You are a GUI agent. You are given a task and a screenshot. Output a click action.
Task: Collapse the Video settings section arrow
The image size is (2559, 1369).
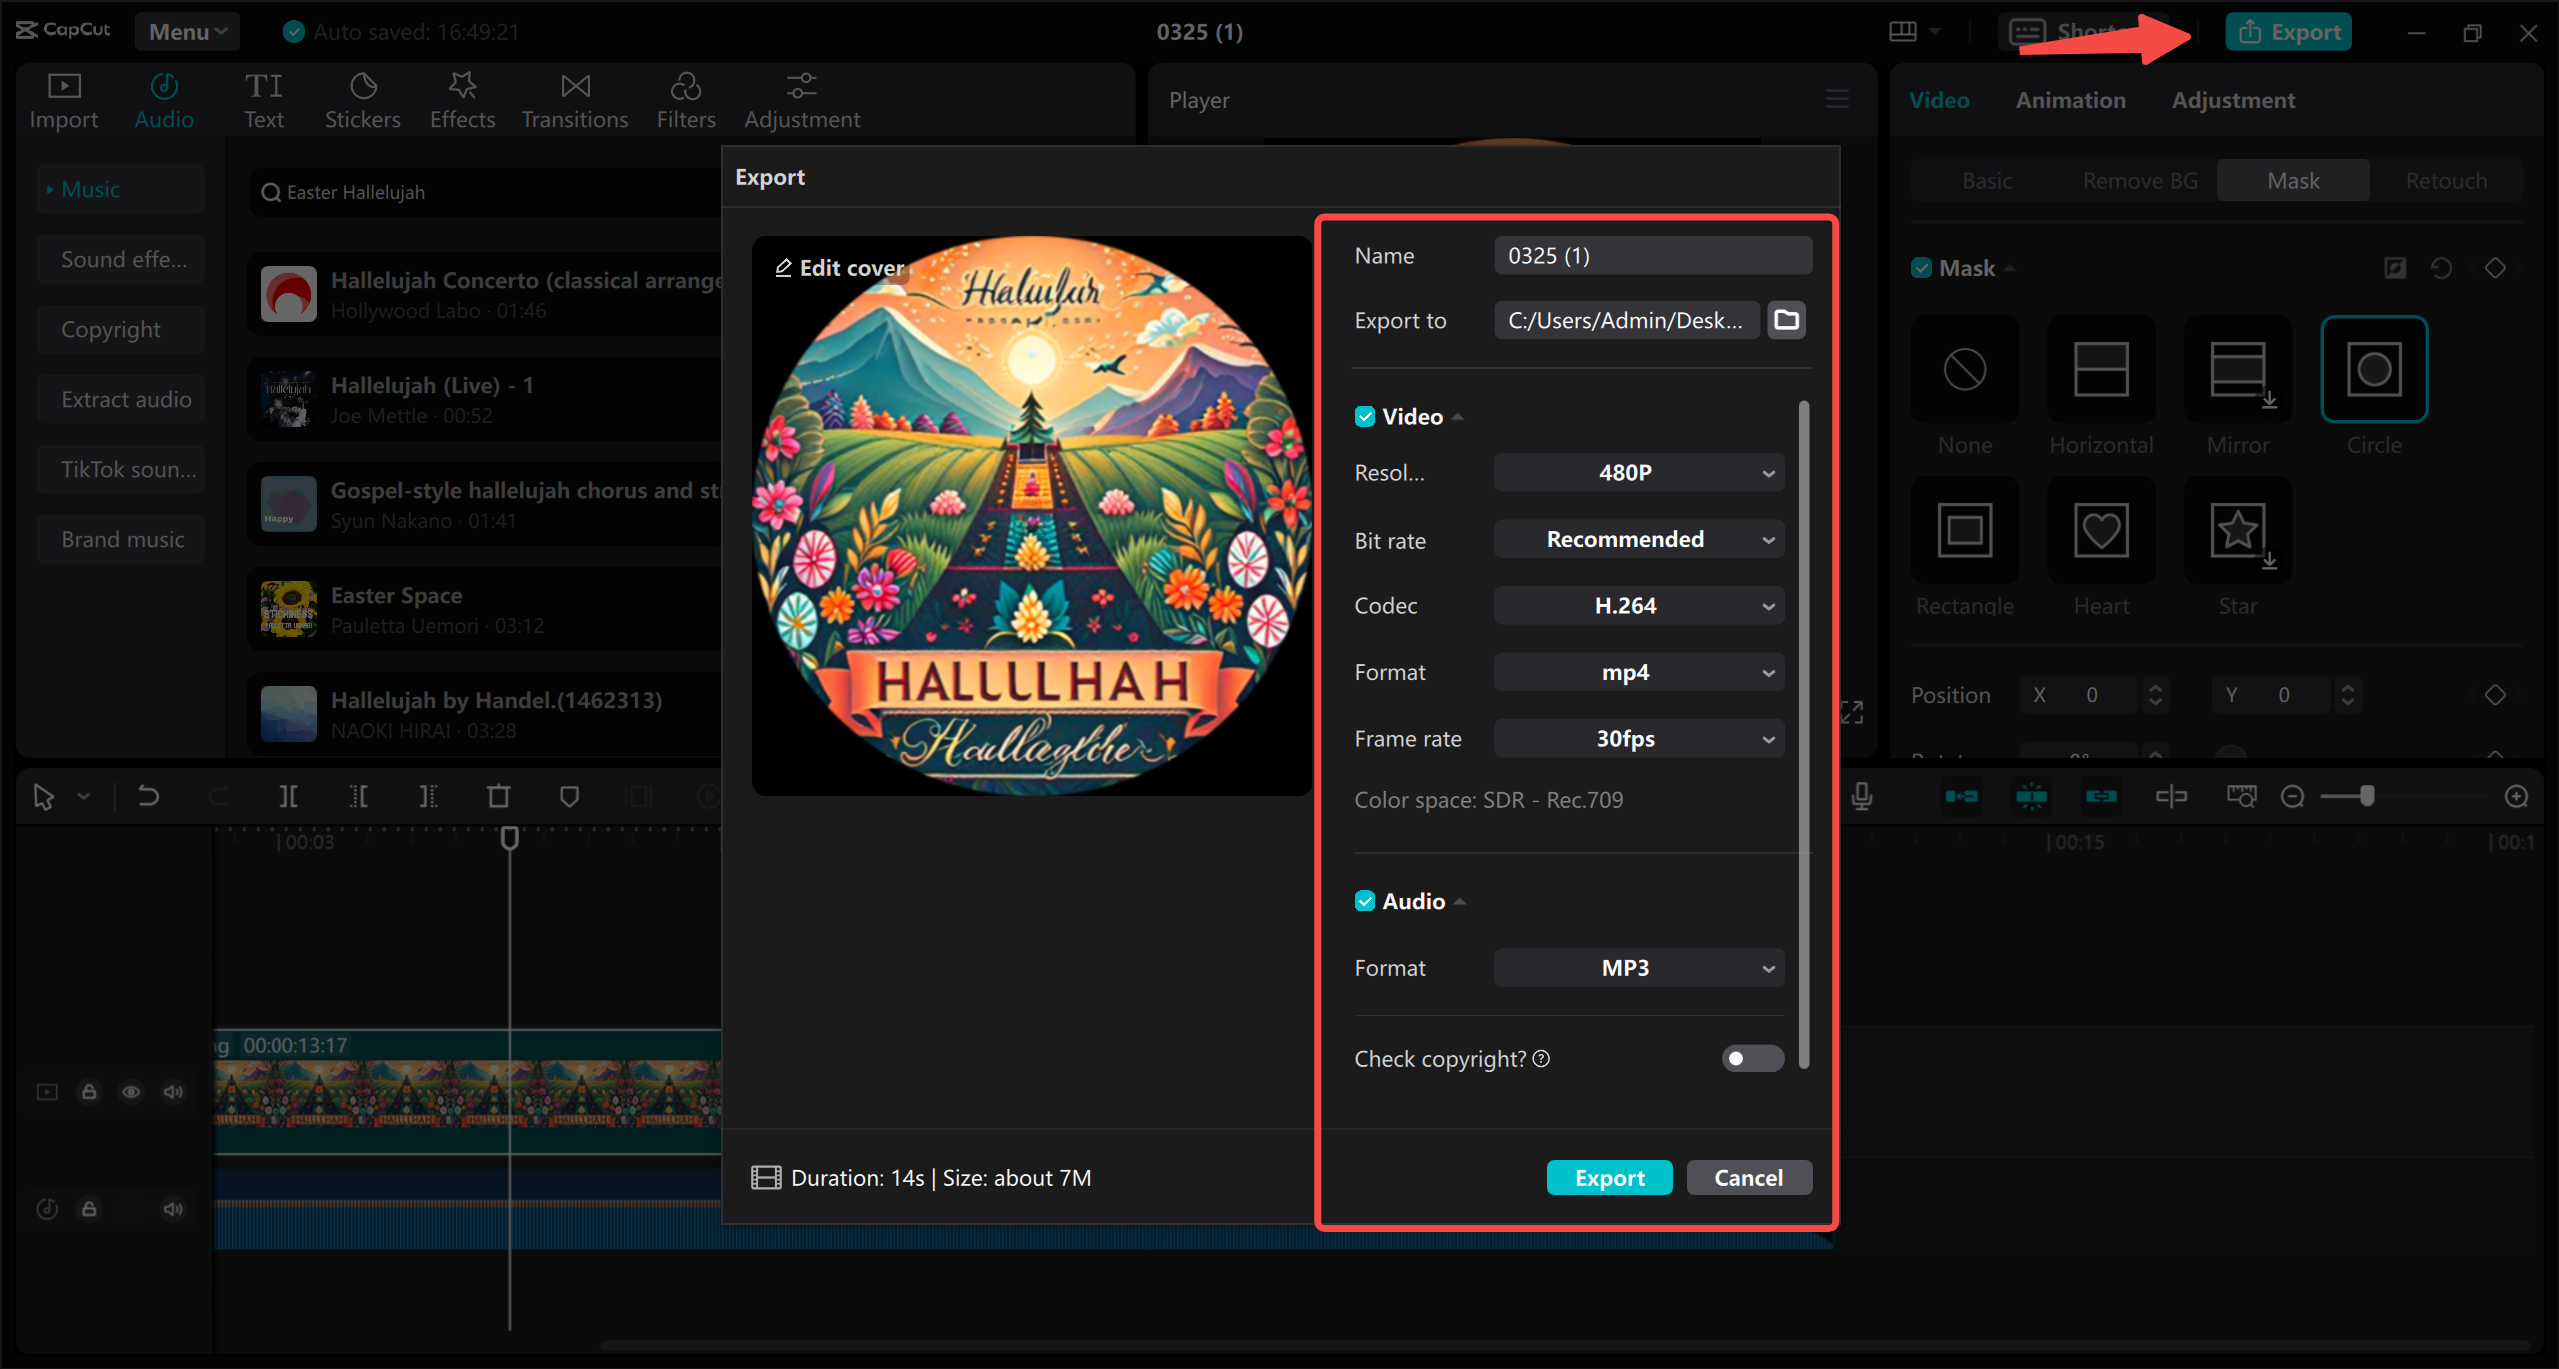coord(1458,417)
